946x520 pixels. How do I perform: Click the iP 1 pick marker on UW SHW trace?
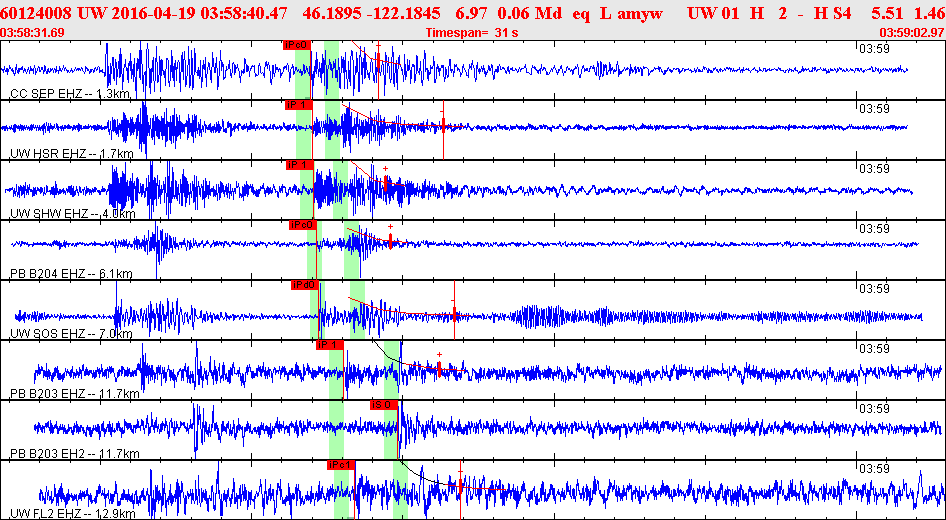299,165
